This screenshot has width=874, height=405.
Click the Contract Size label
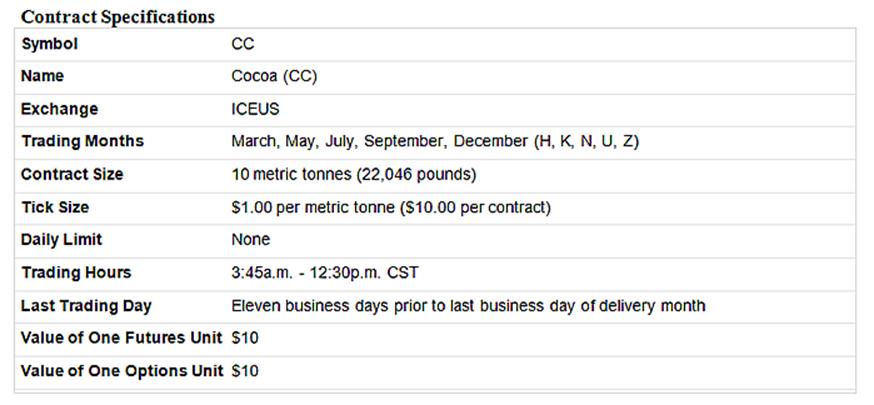72,174
